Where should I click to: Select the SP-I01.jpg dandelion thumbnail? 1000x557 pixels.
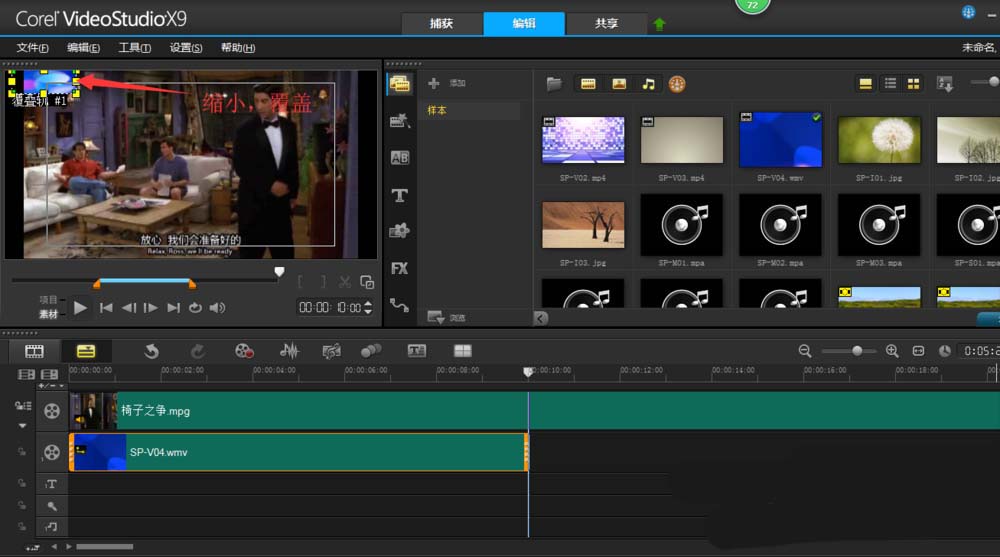pyautogui.click(x=879, y=141)
